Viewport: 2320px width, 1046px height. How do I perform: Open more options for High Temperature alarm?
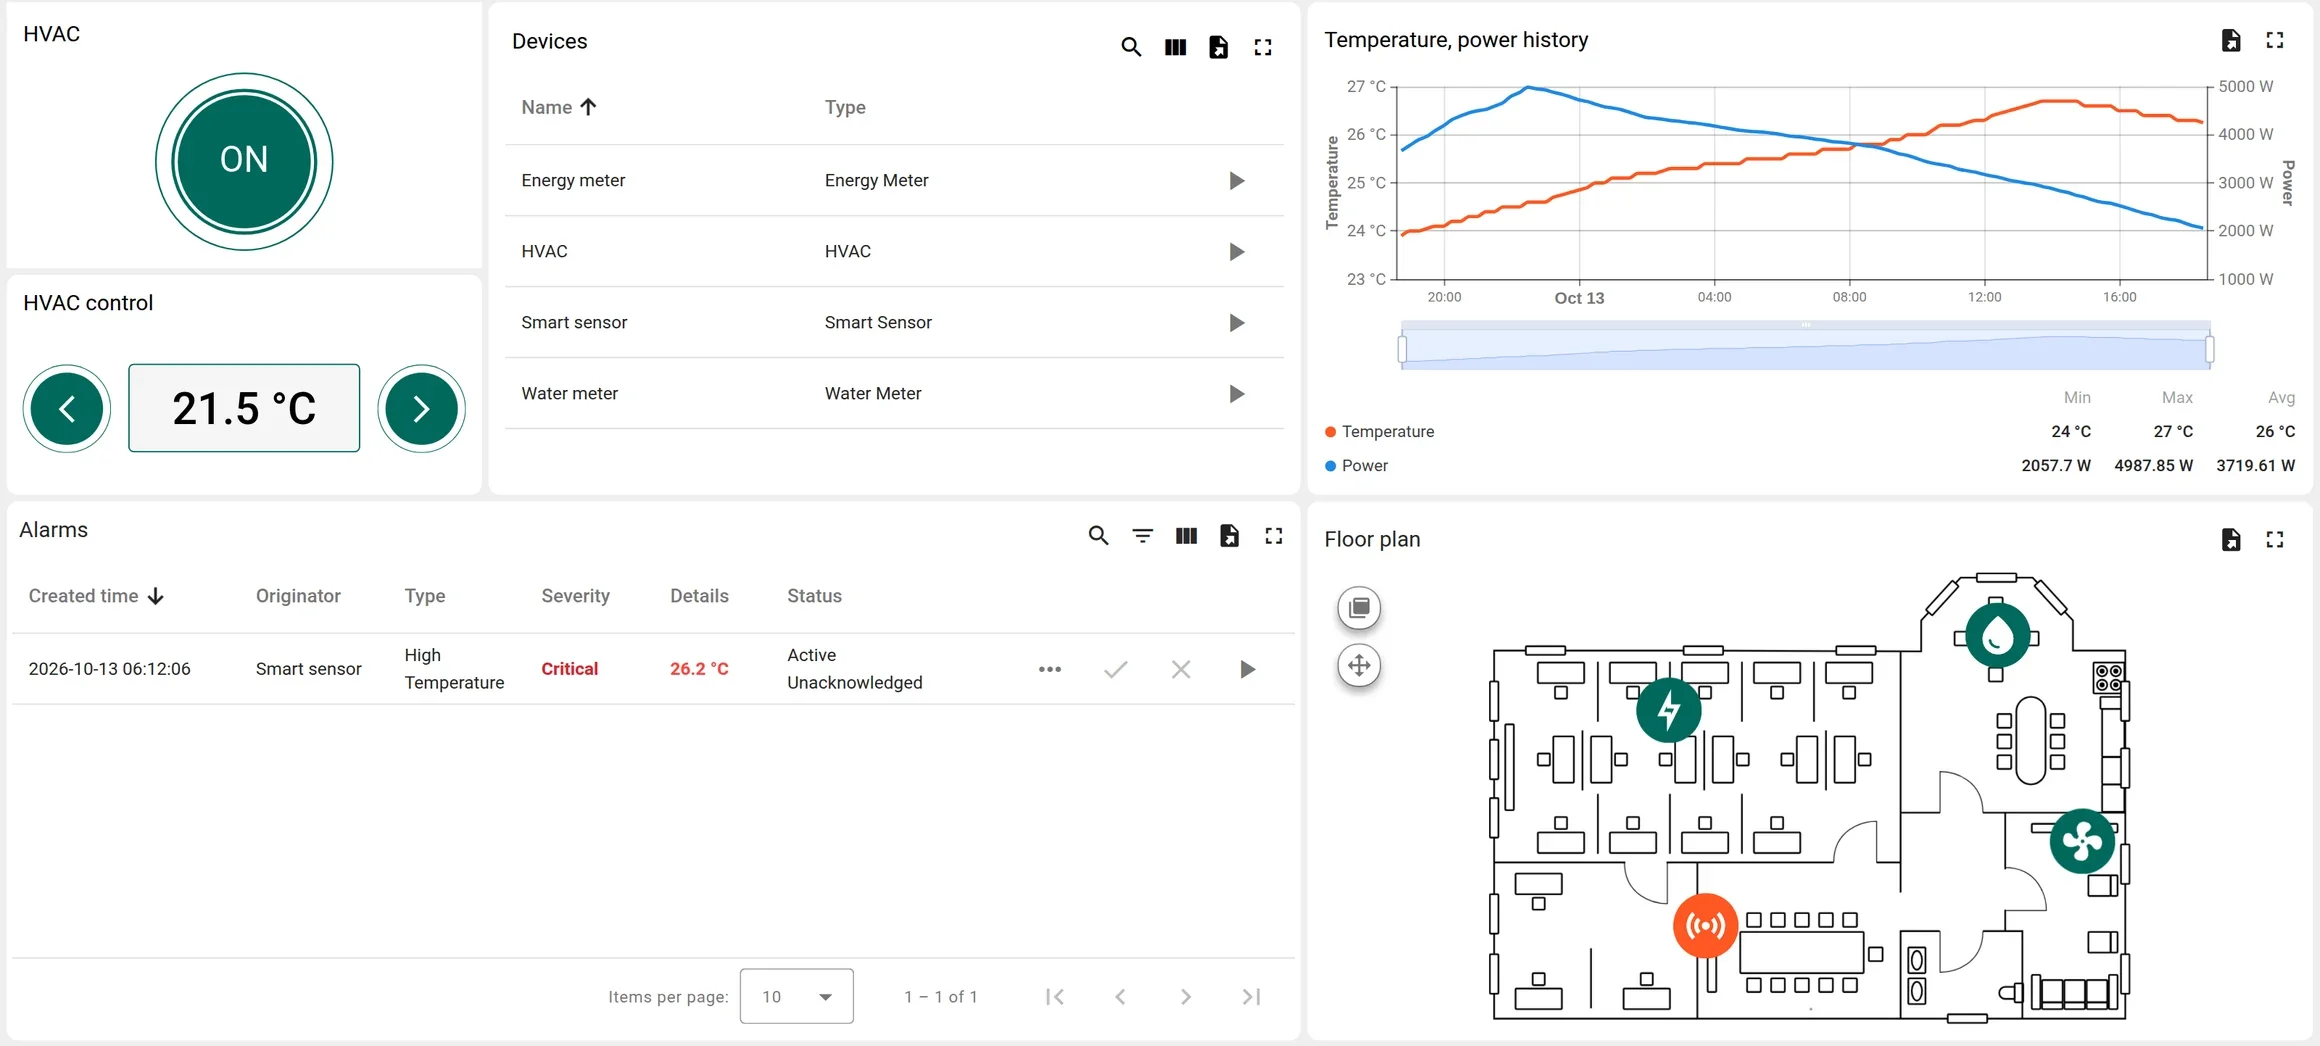(x=1050, y=669)
